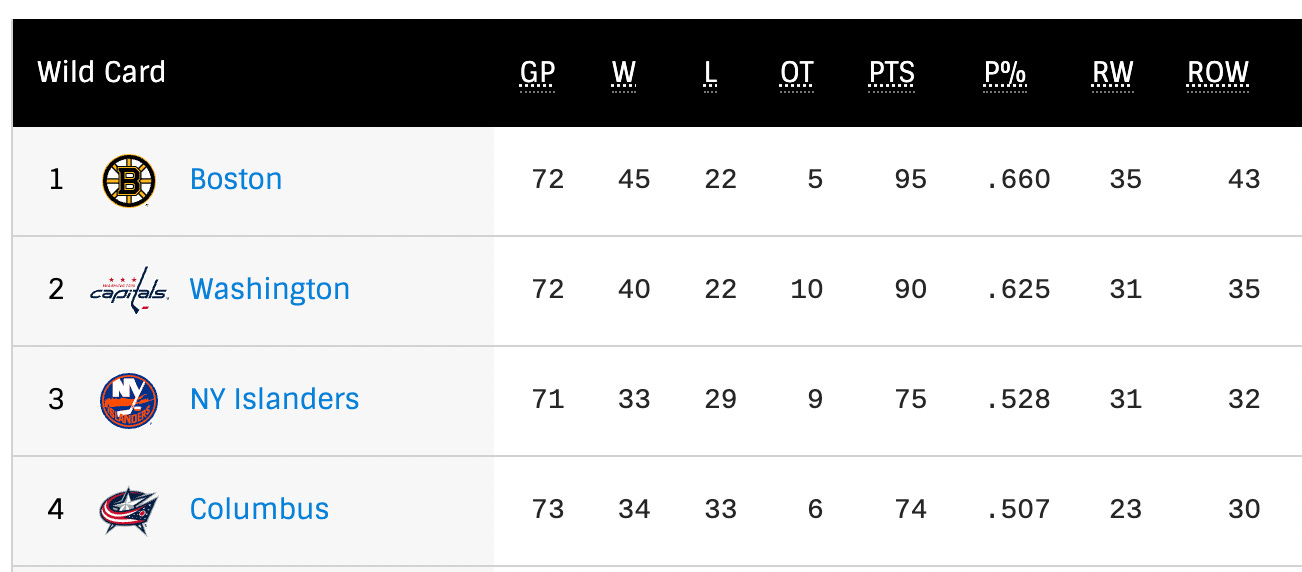
Task: Open the NY Islanders team link
Action: click(274, 399)
